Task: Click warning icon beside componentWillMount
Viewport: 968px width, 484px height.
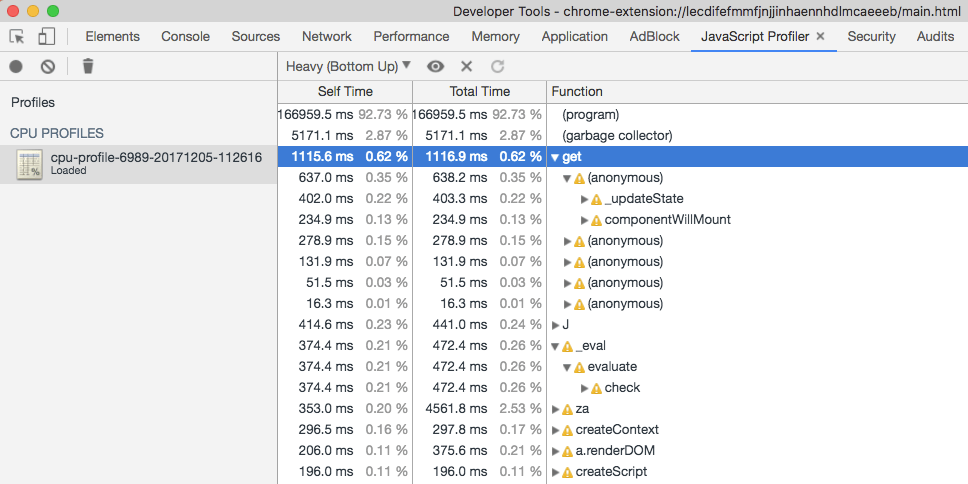Action: [596, 220]
